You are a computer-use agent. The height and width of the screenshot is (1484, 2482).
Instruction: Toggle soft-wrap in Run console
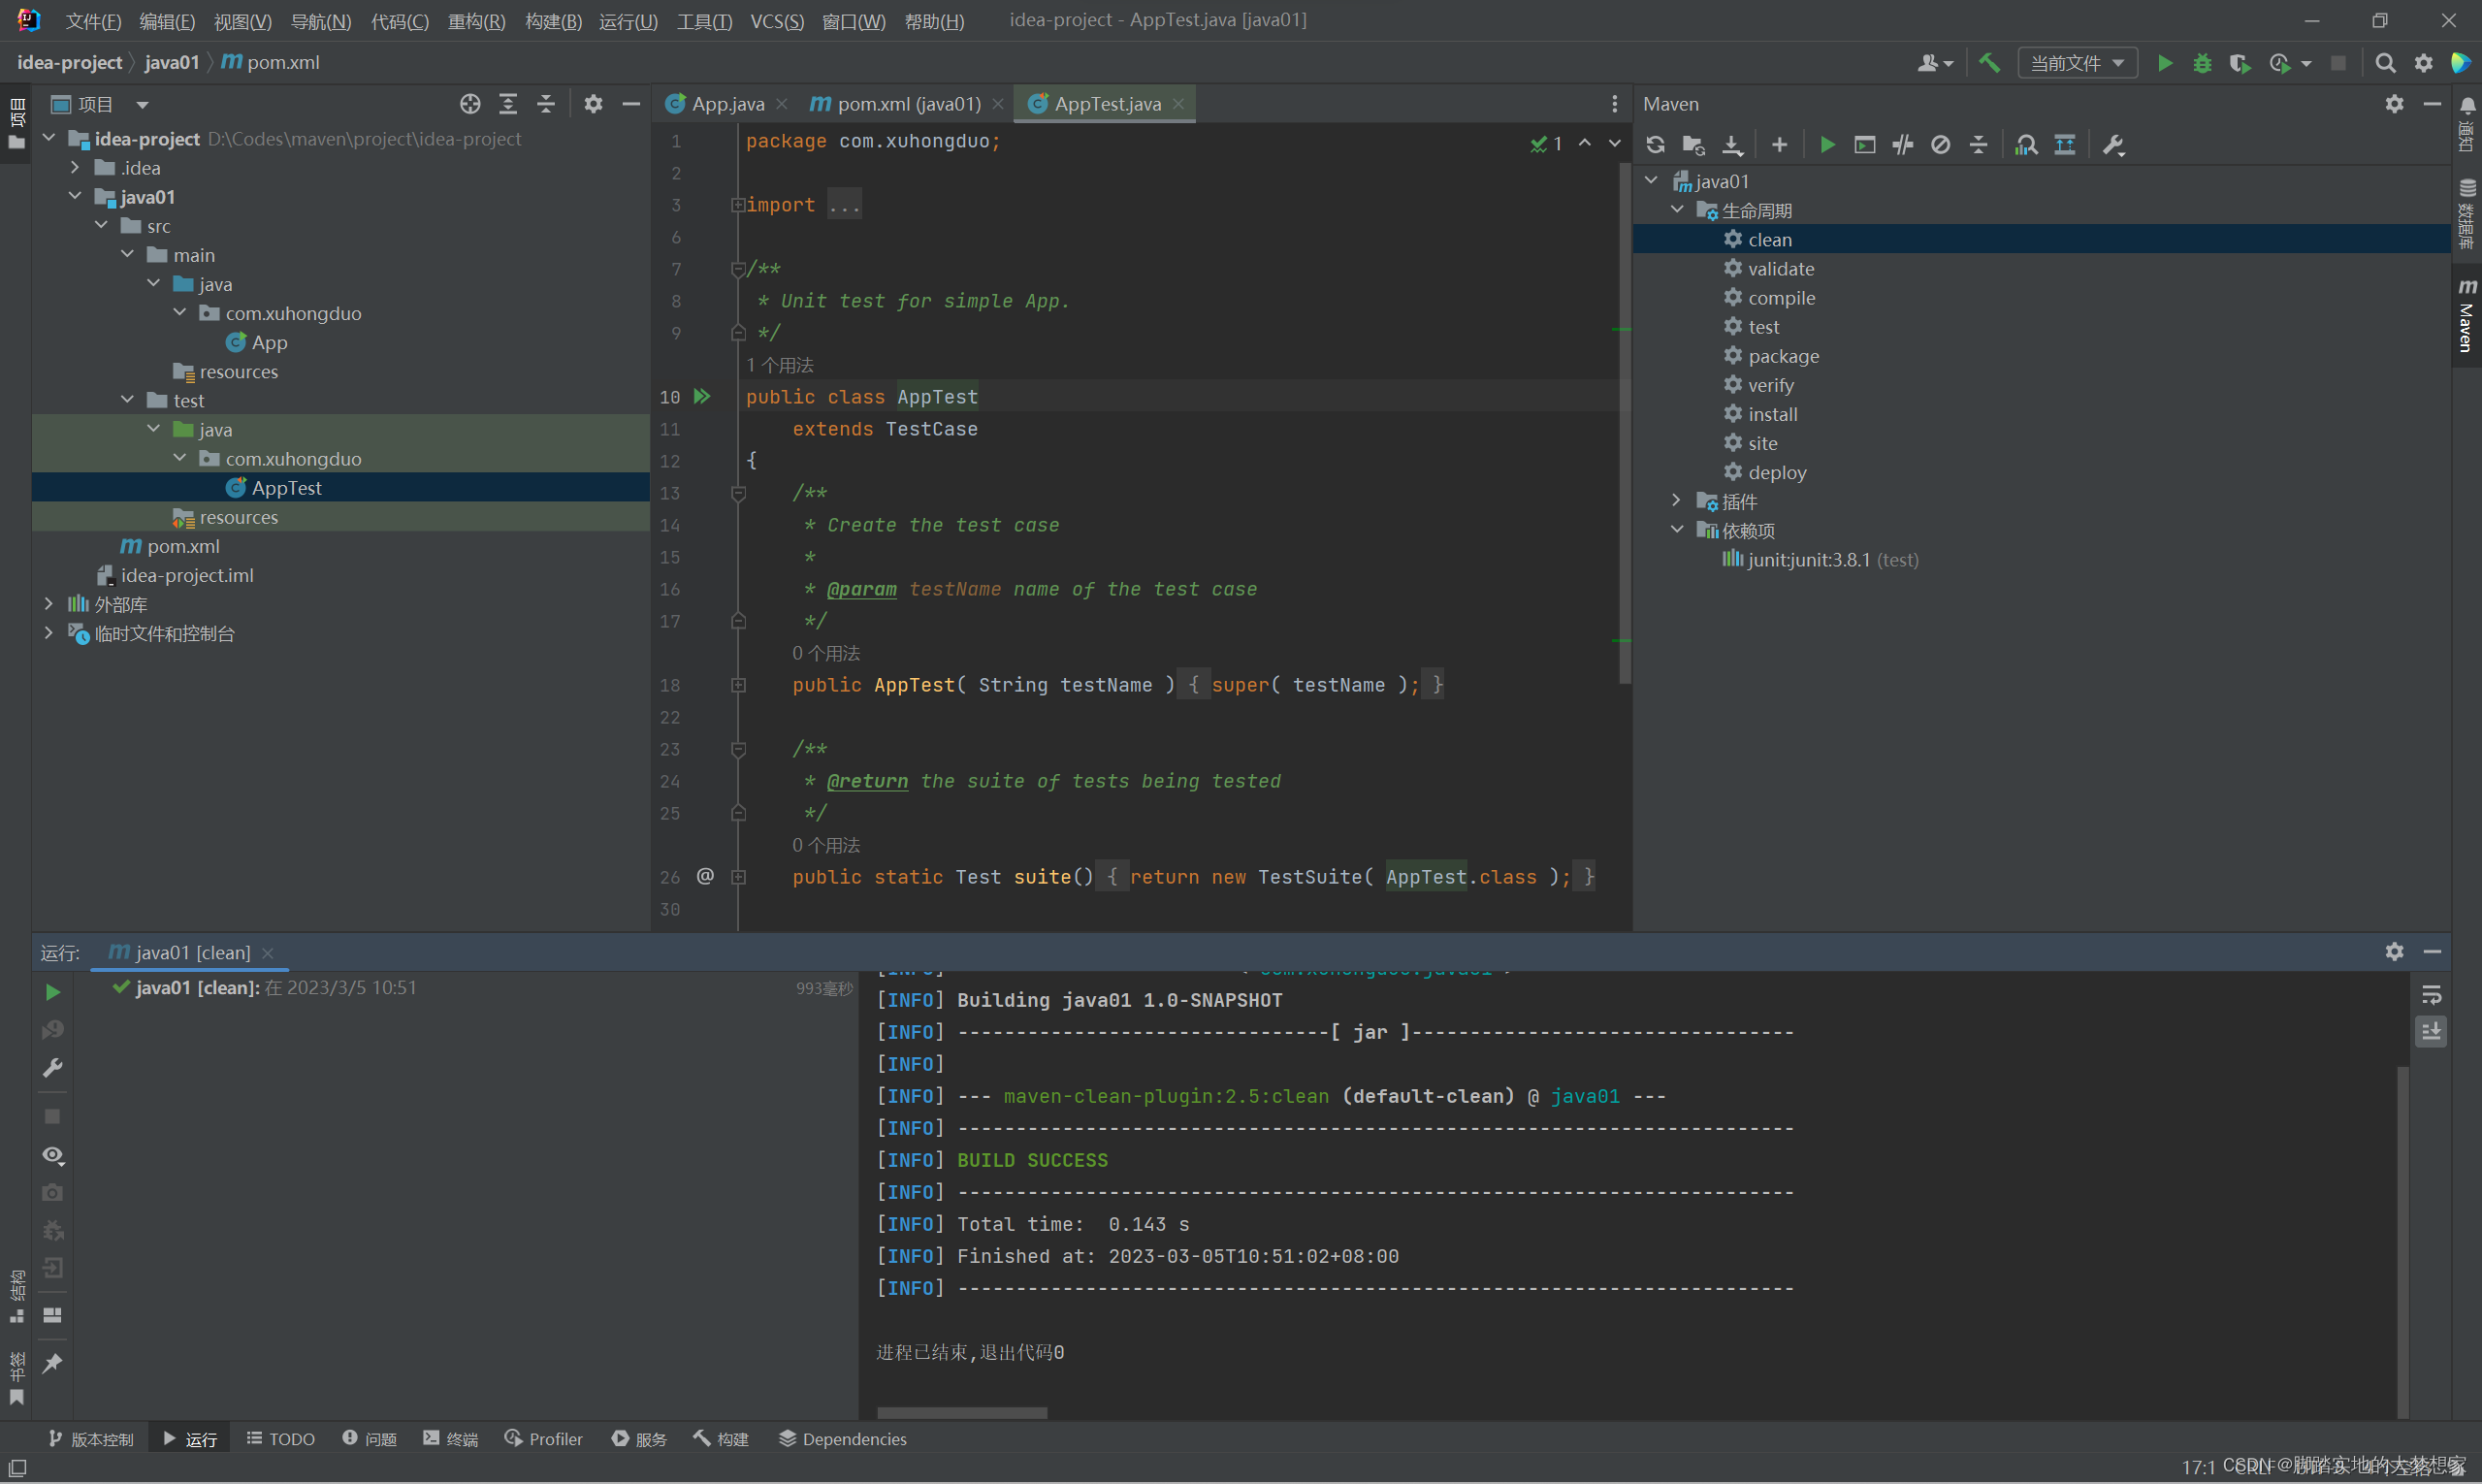click(2431, 995)
